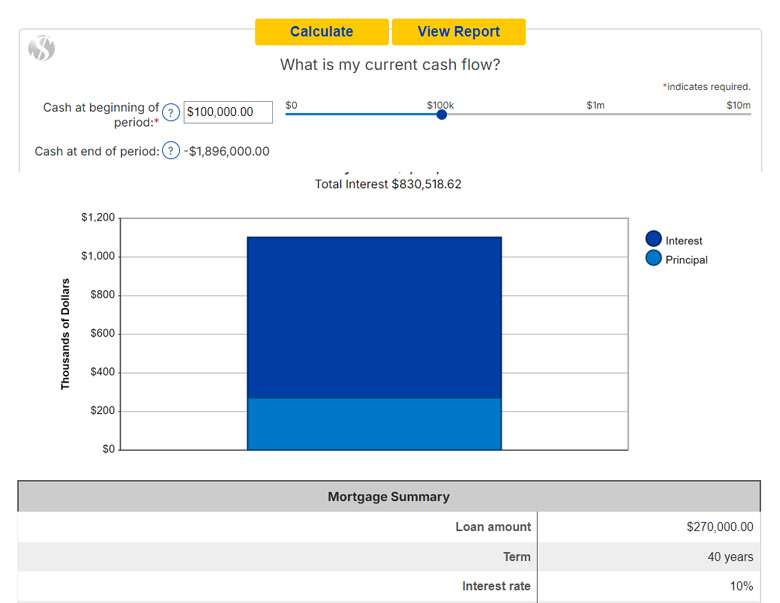
Task: Click the Interest rate row label
Action: click(x=496, y=586)
